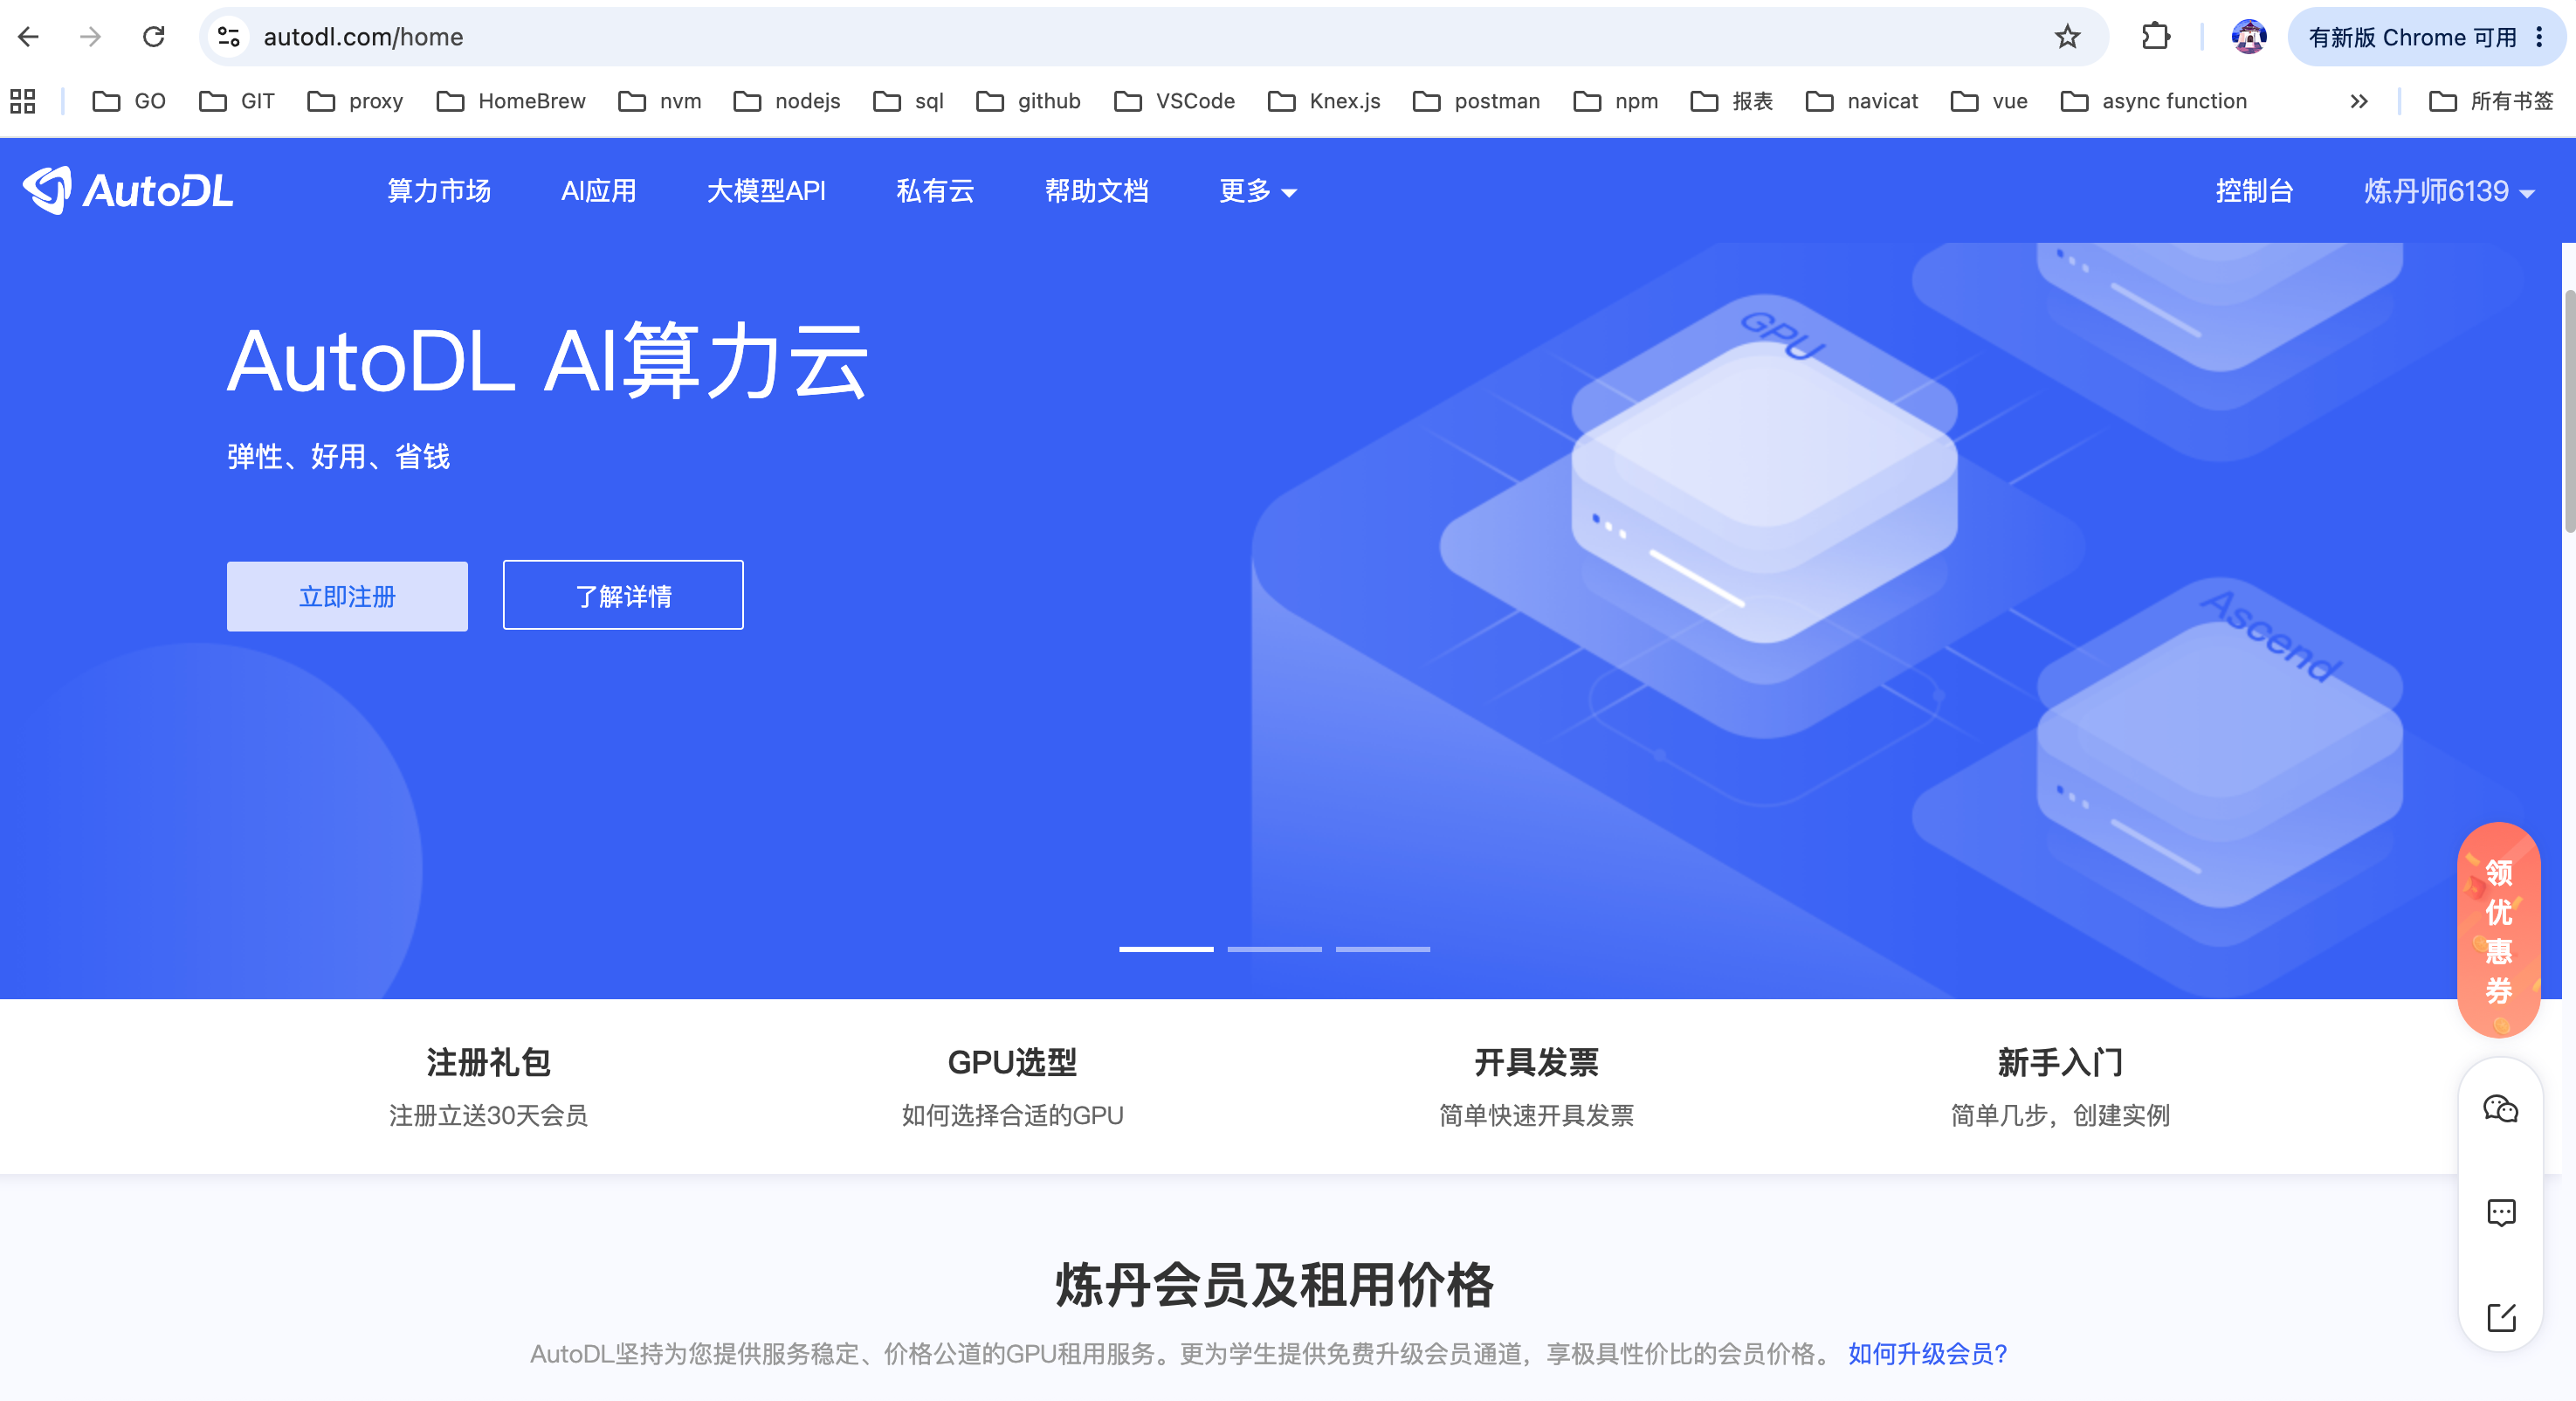Open the online chat message icon
The height and width of the screenshot is (1401, 2576).
[x=2500, y=1213]
